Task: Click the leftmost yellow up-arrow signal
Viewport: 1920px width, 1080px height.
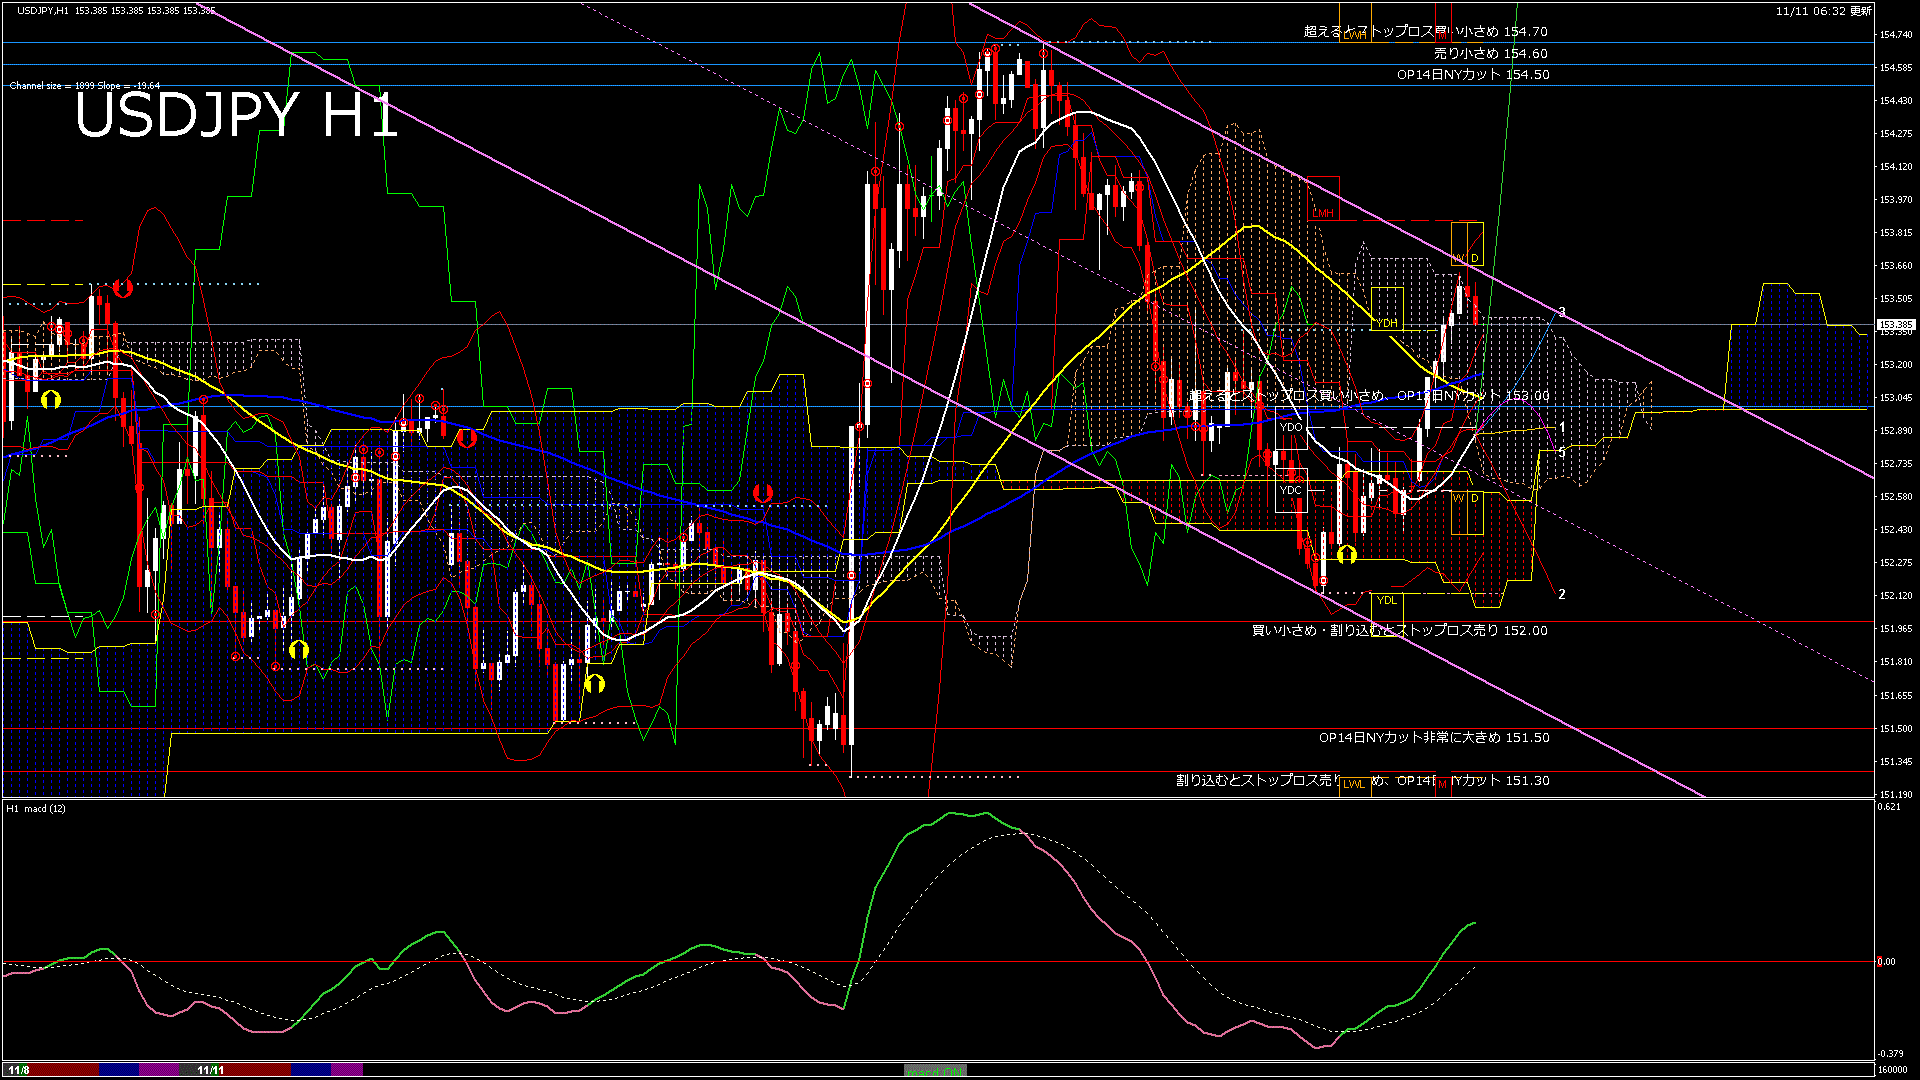Action: 51,400
